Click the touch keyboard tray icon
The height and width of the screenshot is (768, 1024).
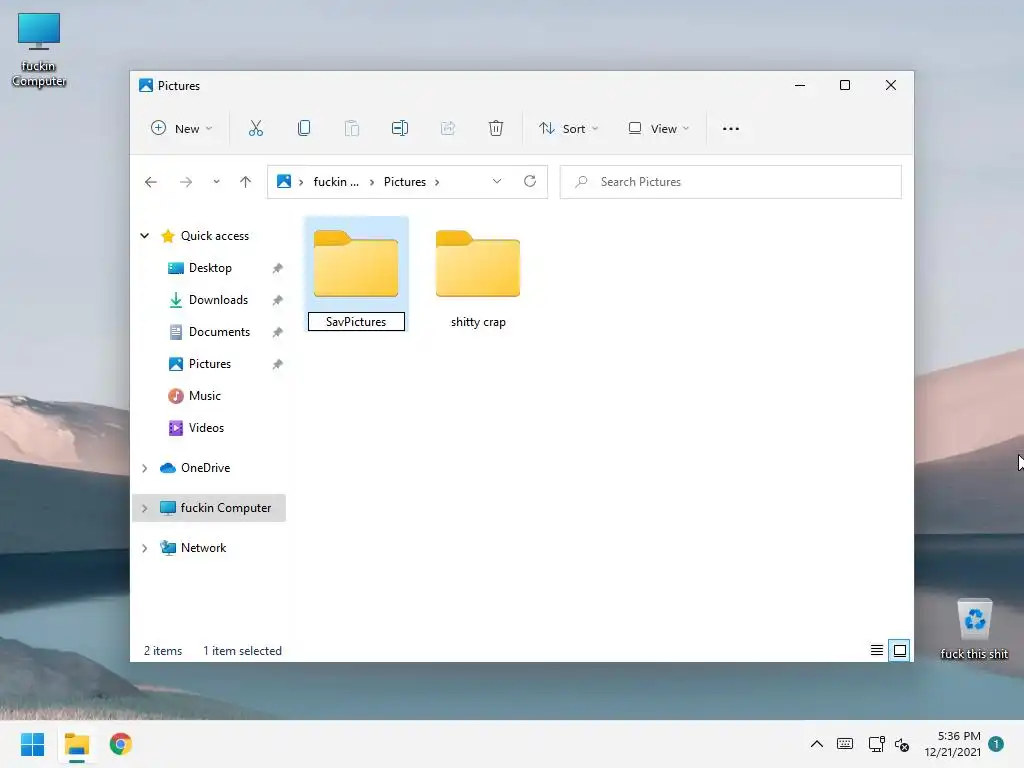coord(844,744)
